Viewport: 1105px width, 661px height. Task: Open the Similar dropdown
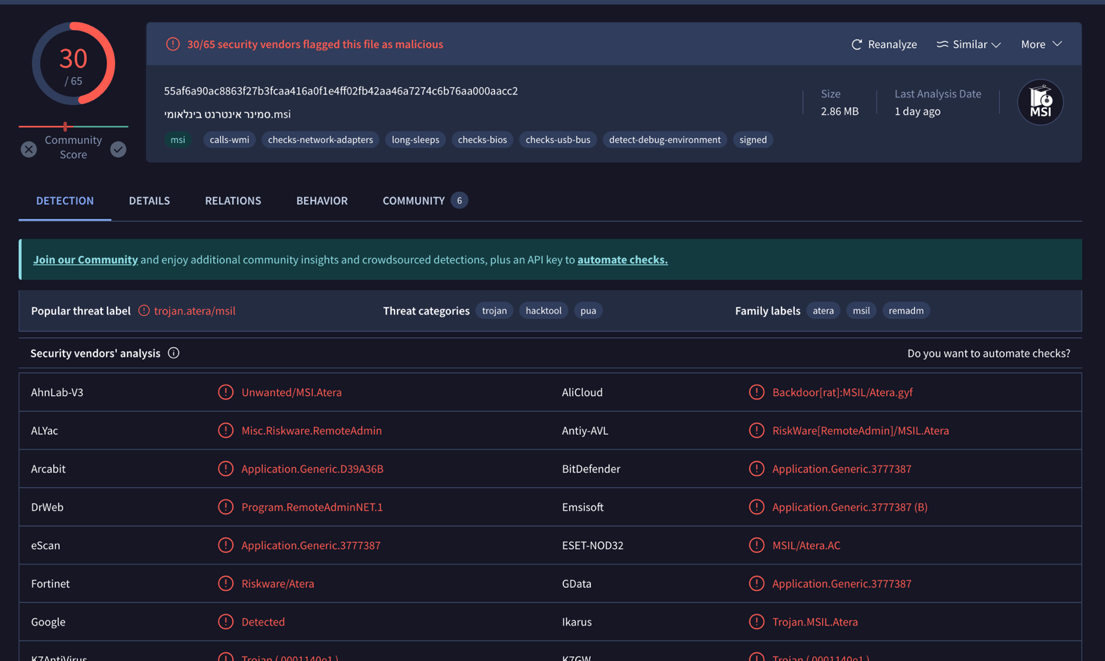[x=968, y=44]
